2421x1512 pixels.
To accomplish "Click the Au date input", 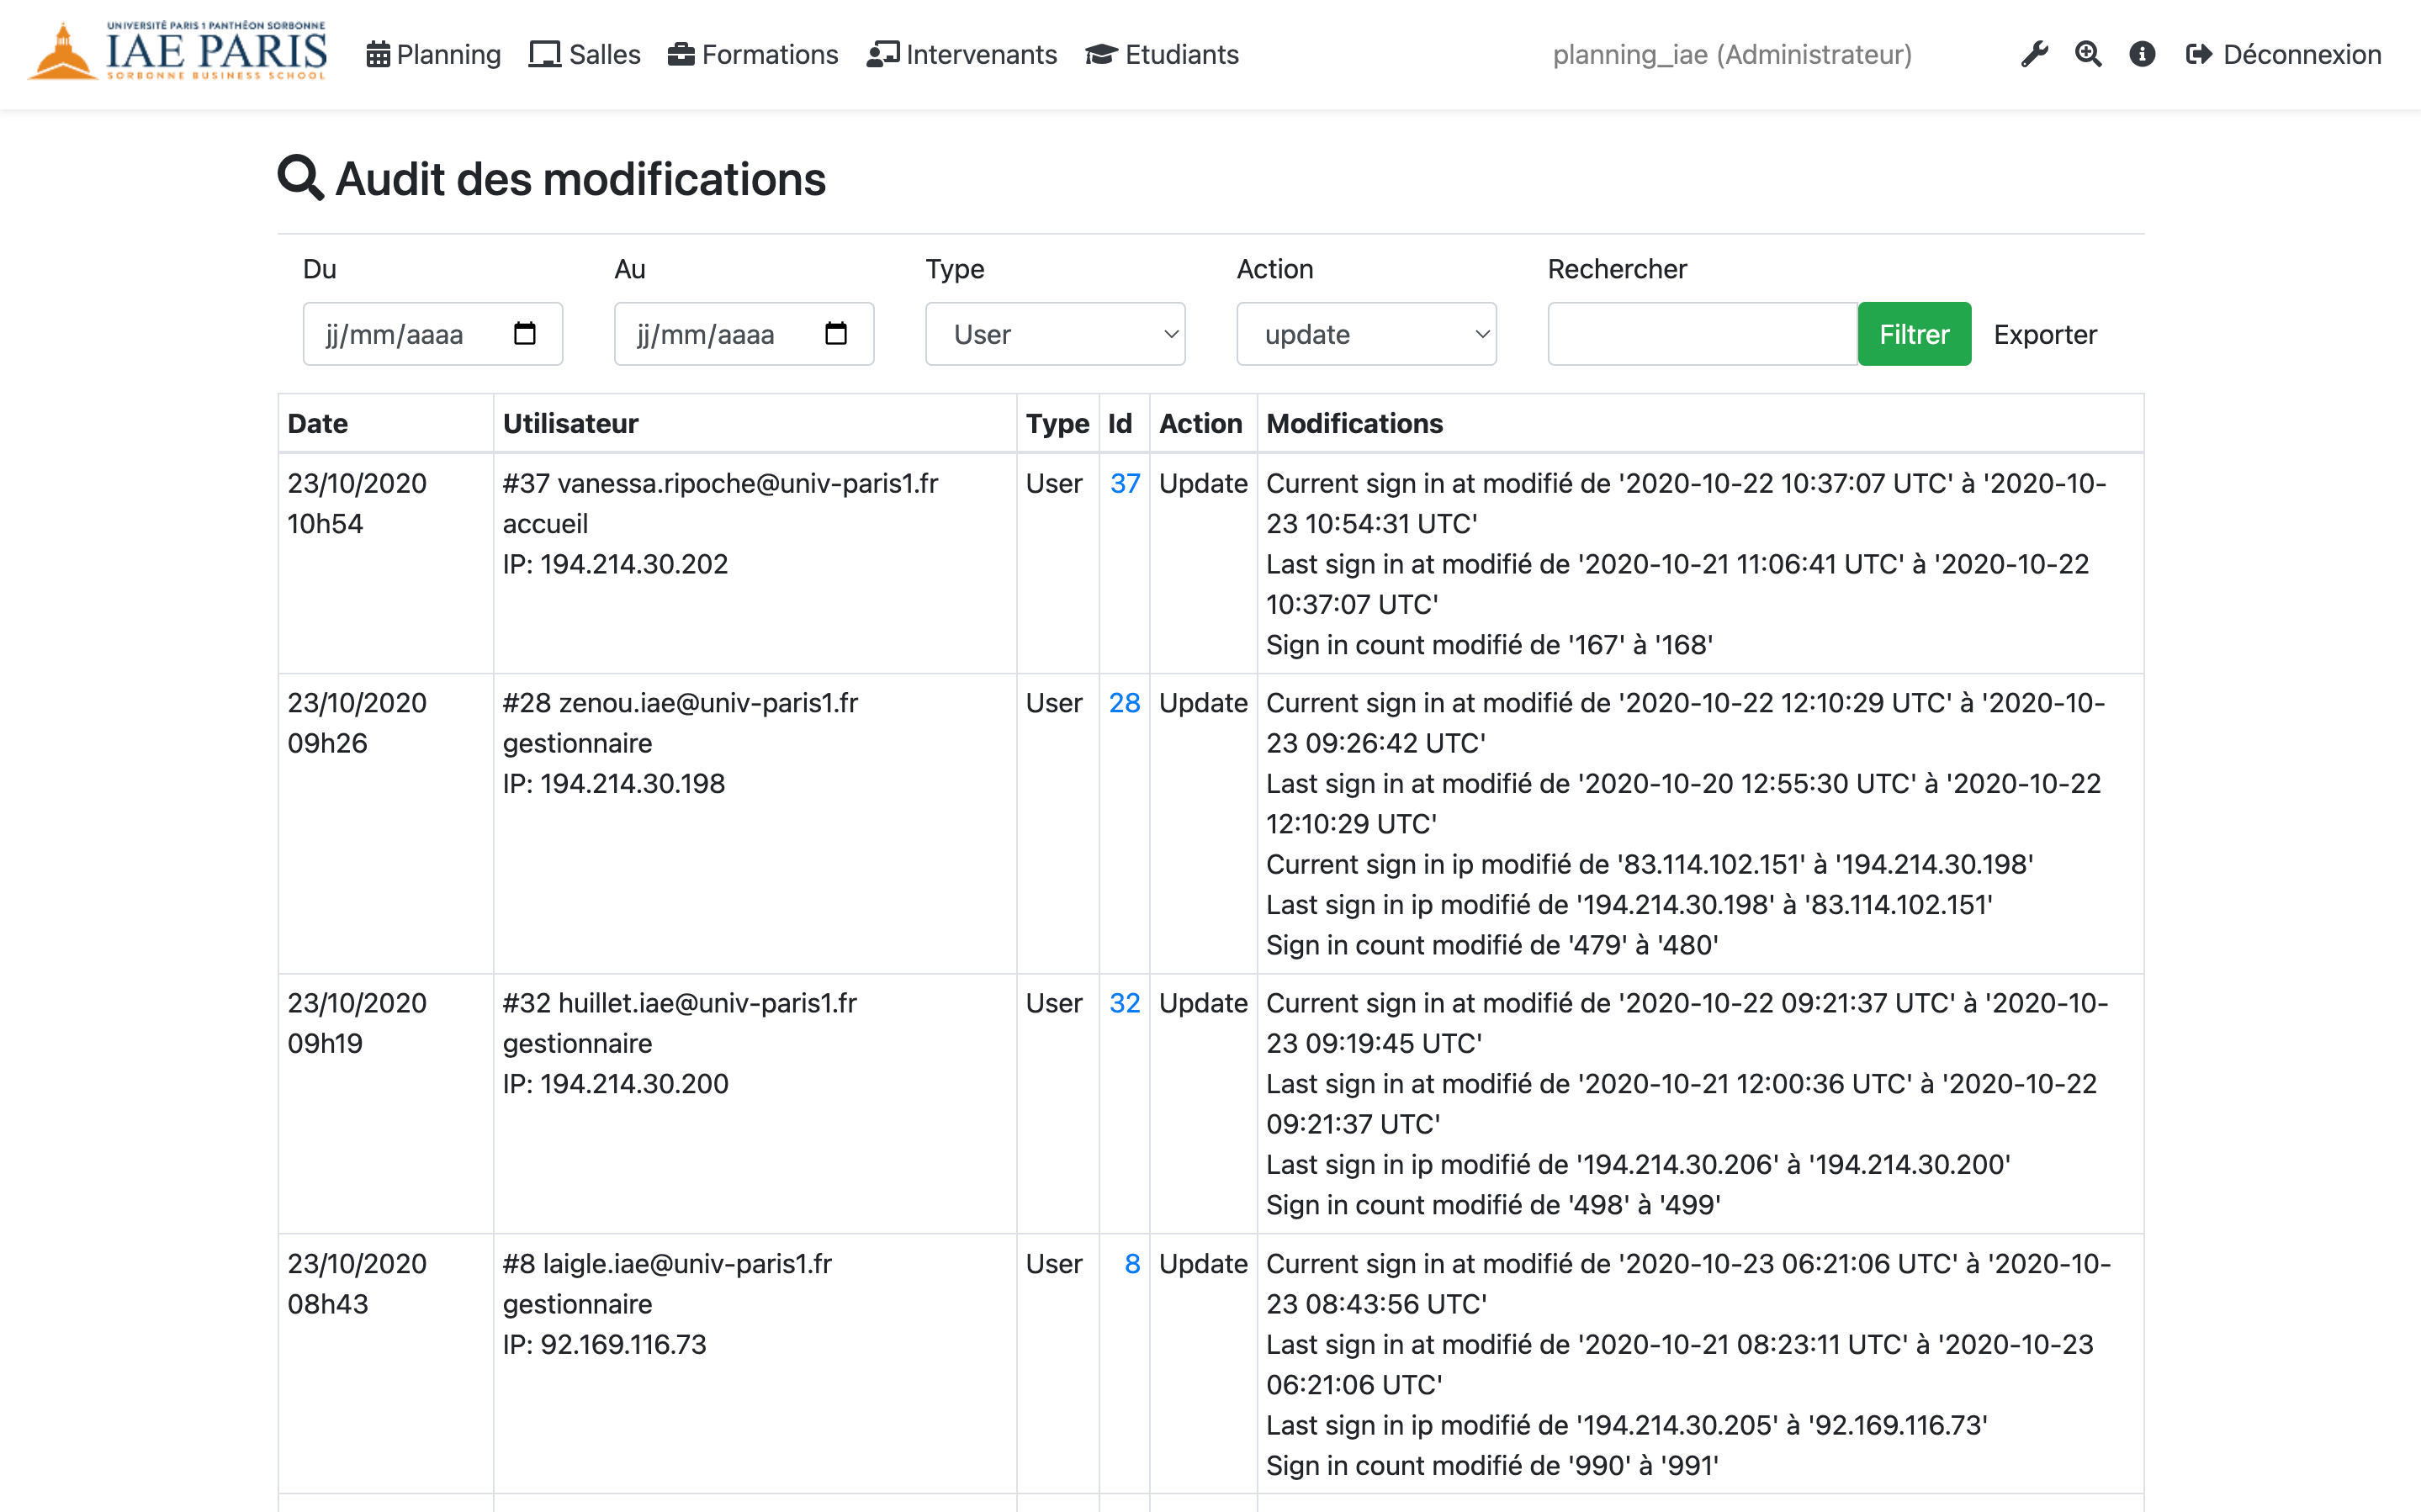I will [744, 334].
